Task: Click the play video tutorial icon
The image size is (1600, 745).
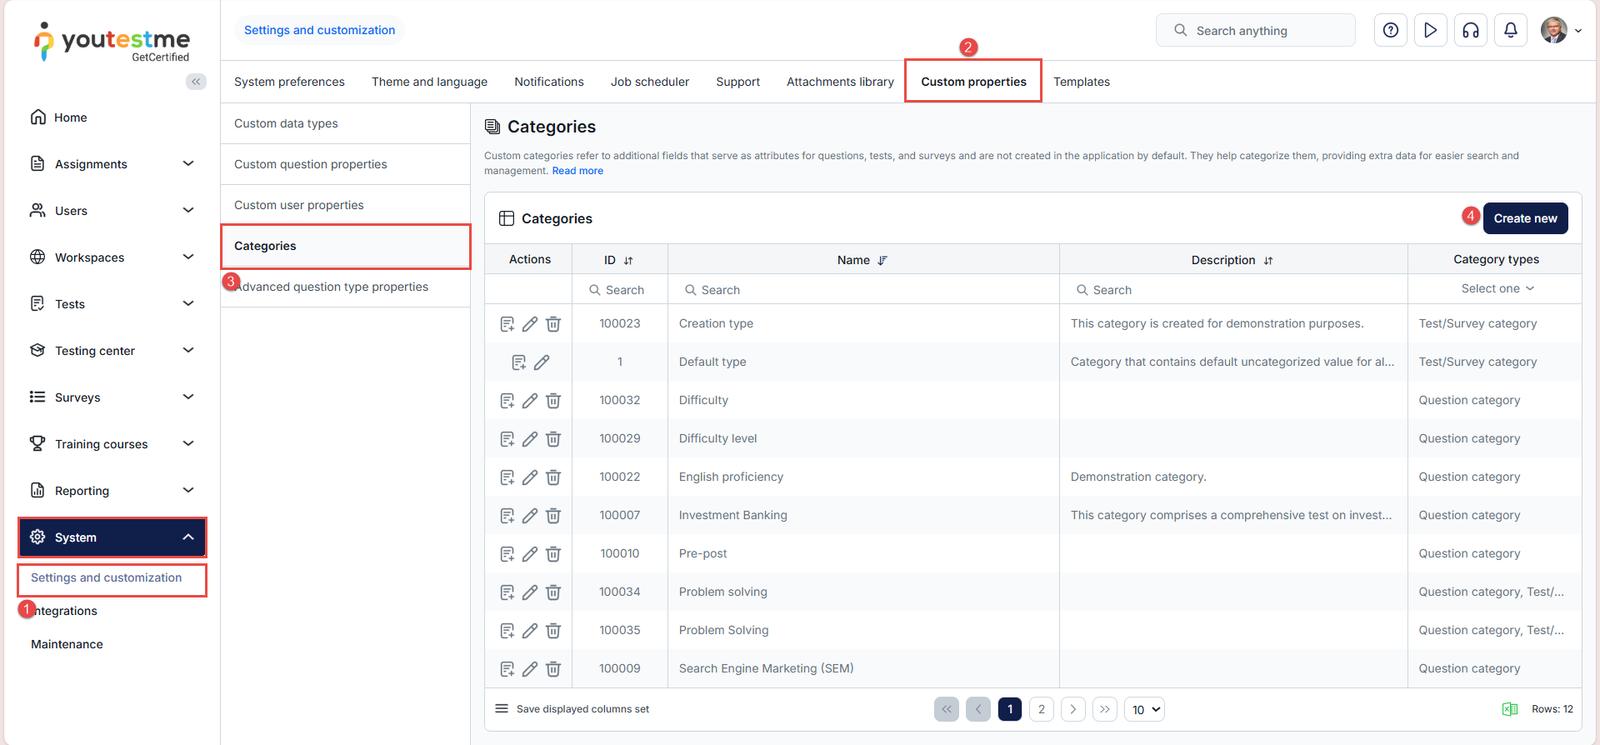Action: (x=1430, y=30)
